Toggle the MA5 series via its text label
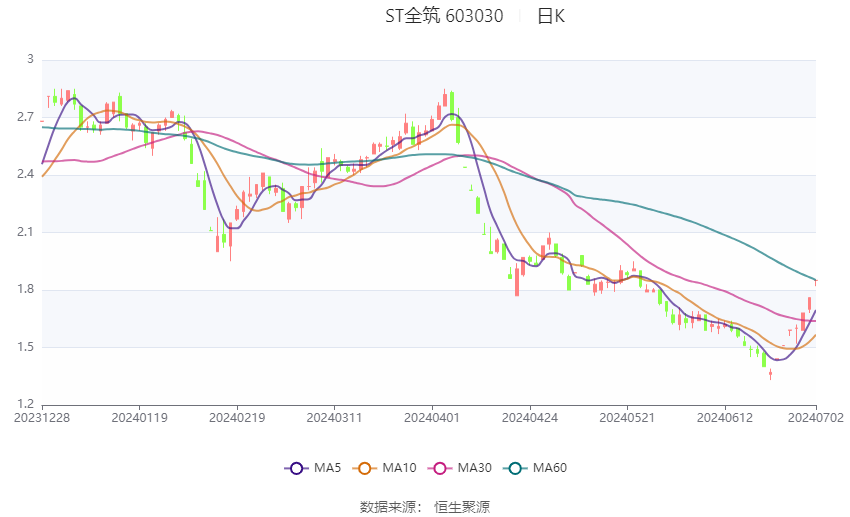 point(328,468)
